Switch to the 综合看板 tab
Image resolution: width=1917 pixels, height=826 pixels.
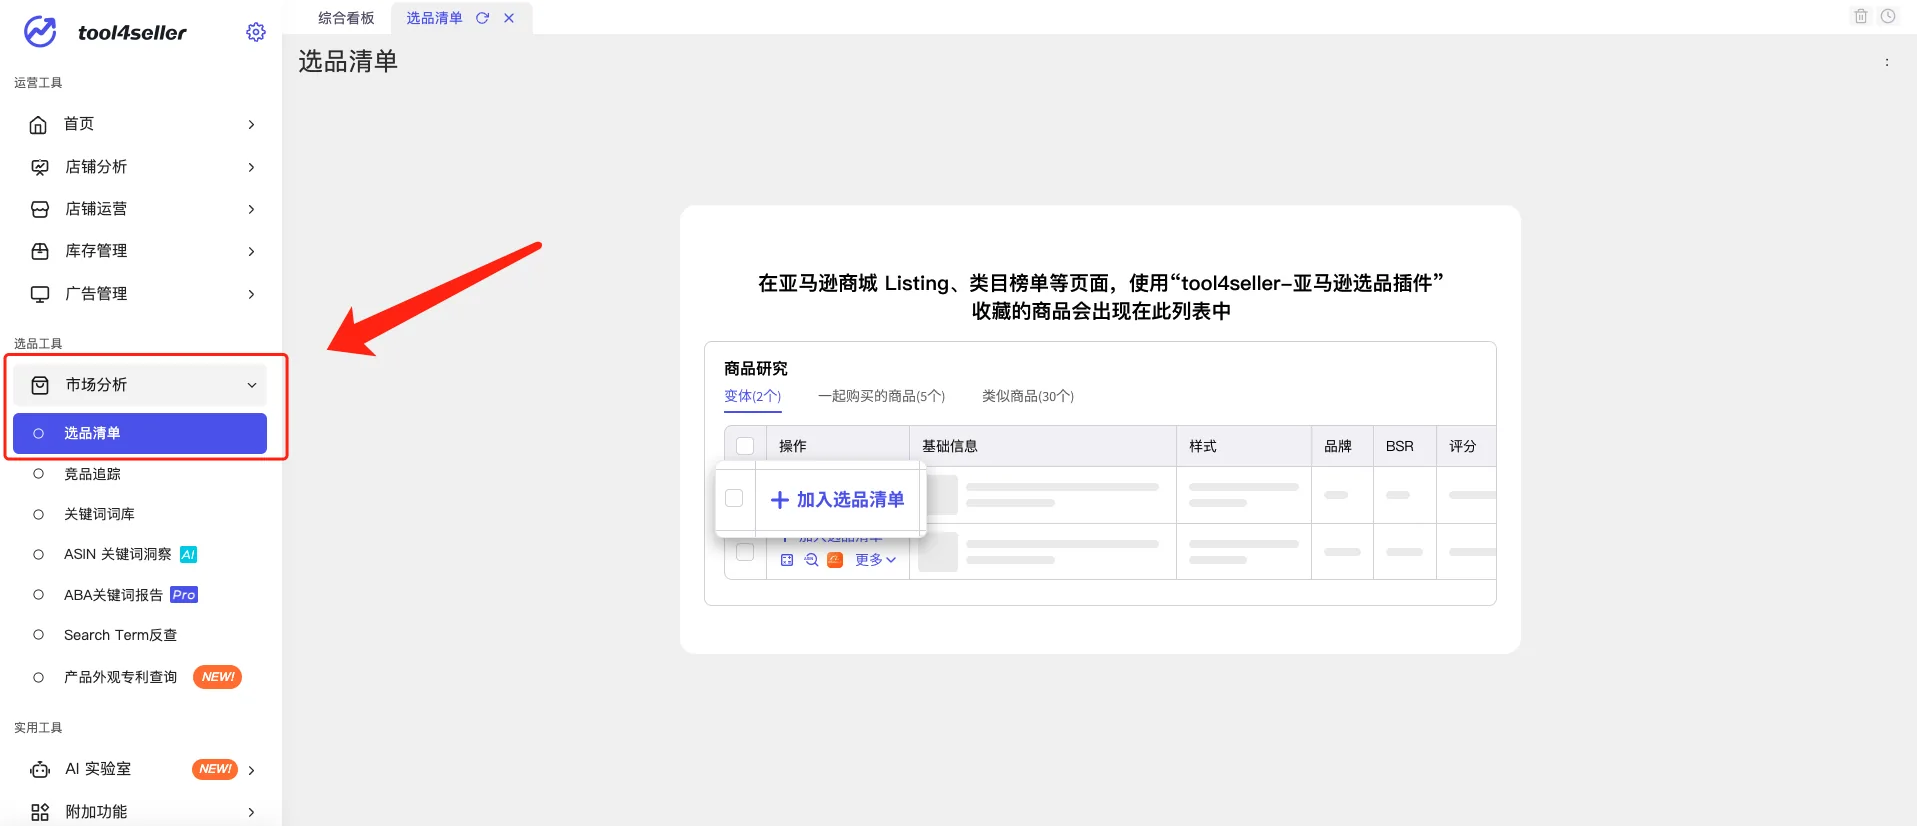pos(346,18)
